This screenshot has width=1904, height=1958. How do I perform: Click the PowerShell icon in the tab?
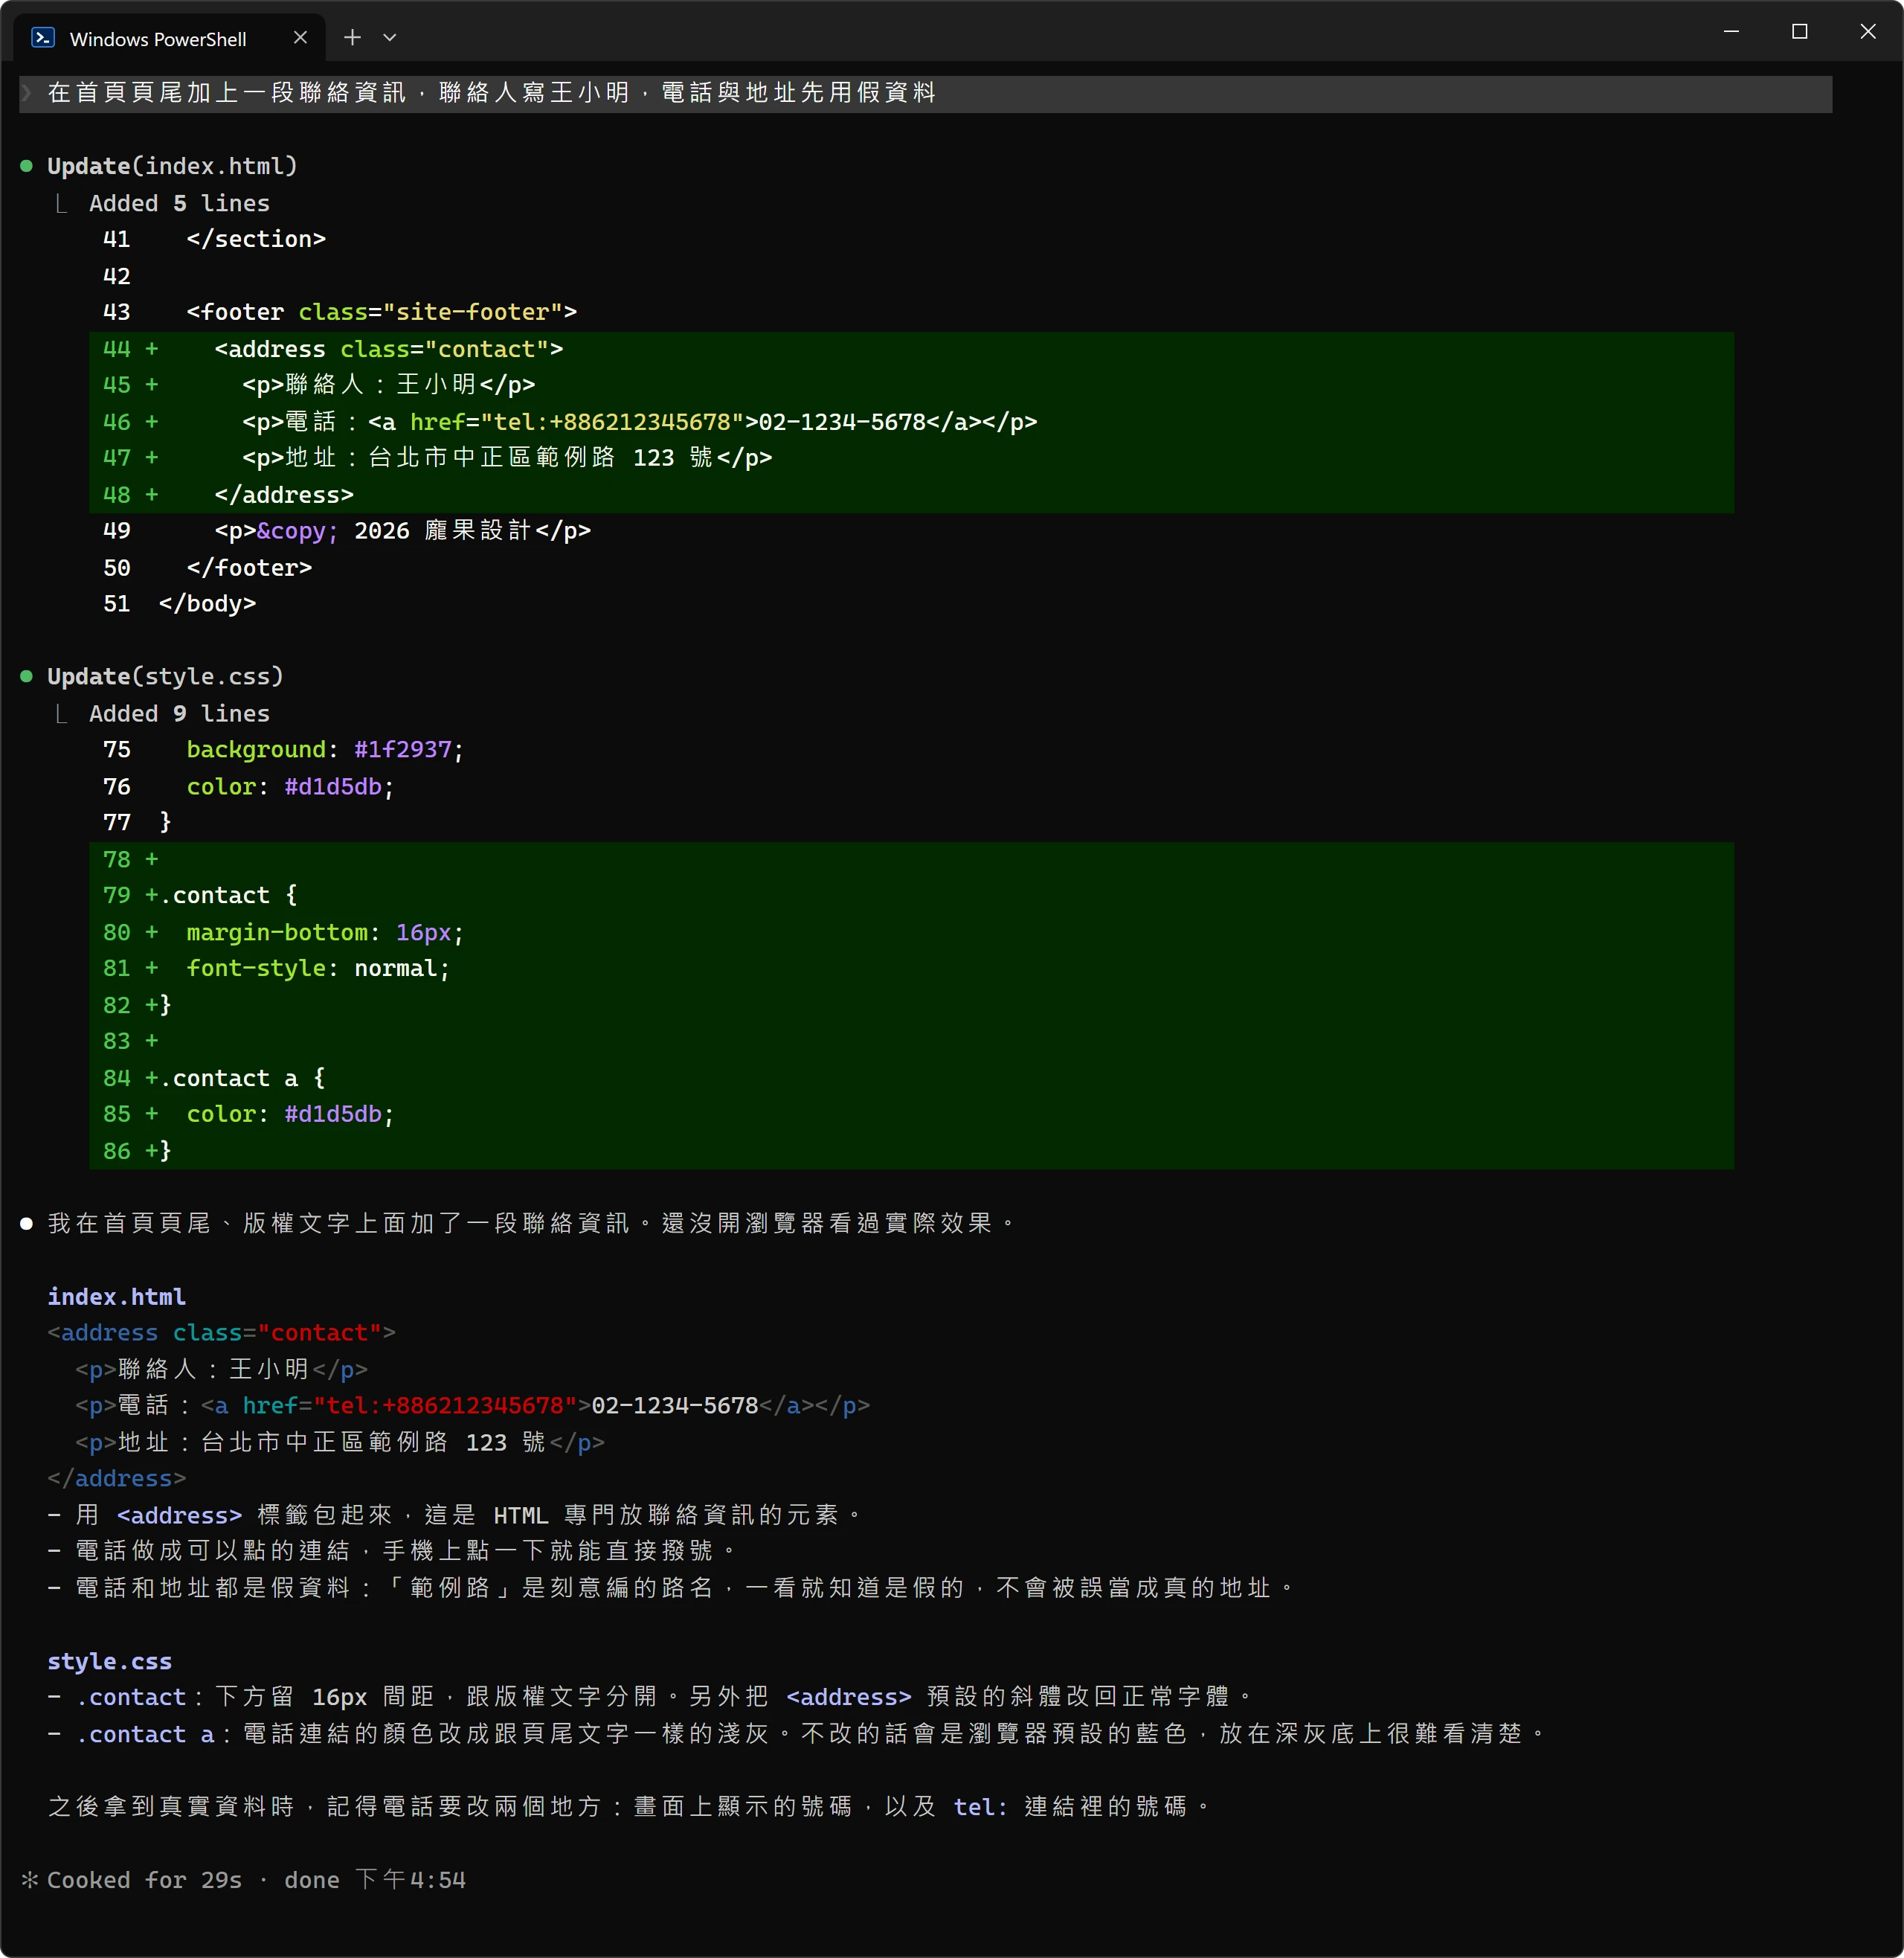click(x=43, y=38)
